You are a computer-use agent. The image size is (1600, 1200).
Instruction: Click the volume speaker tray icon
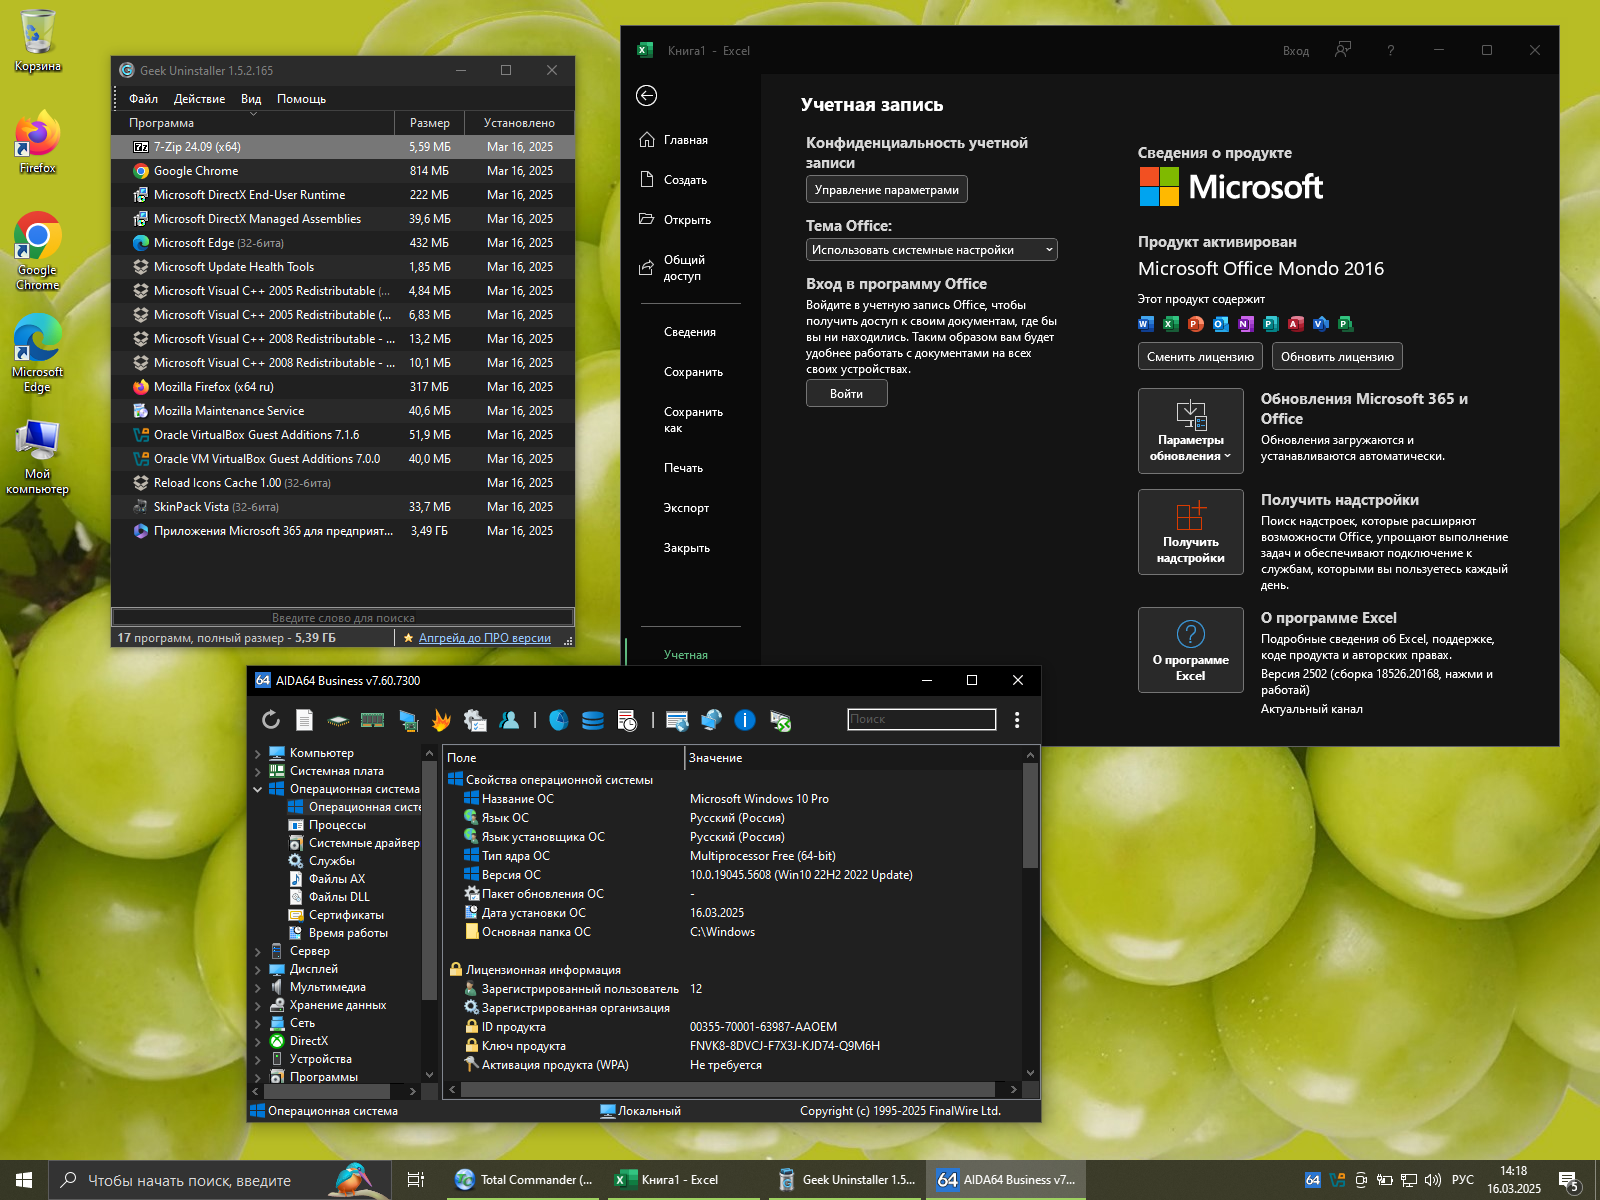(1433, 1180)
